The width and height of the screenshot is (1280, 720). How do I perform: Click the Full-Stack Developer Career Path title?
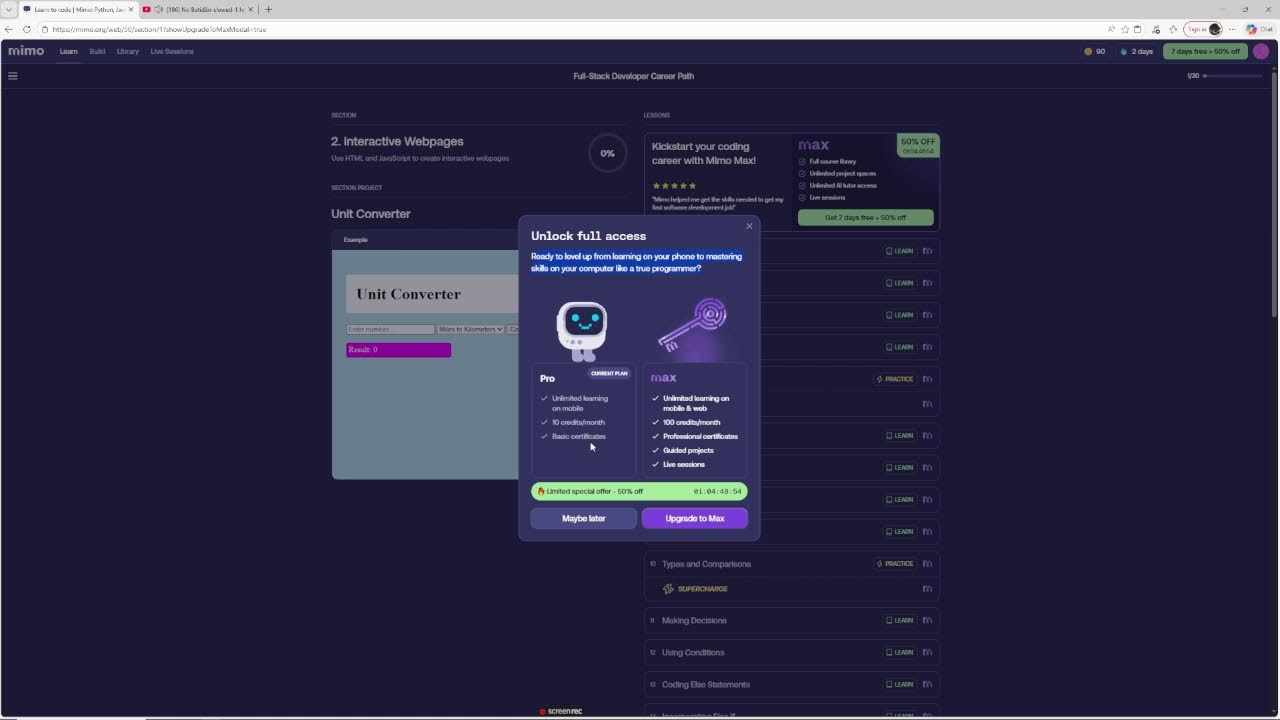click(633, 76)
